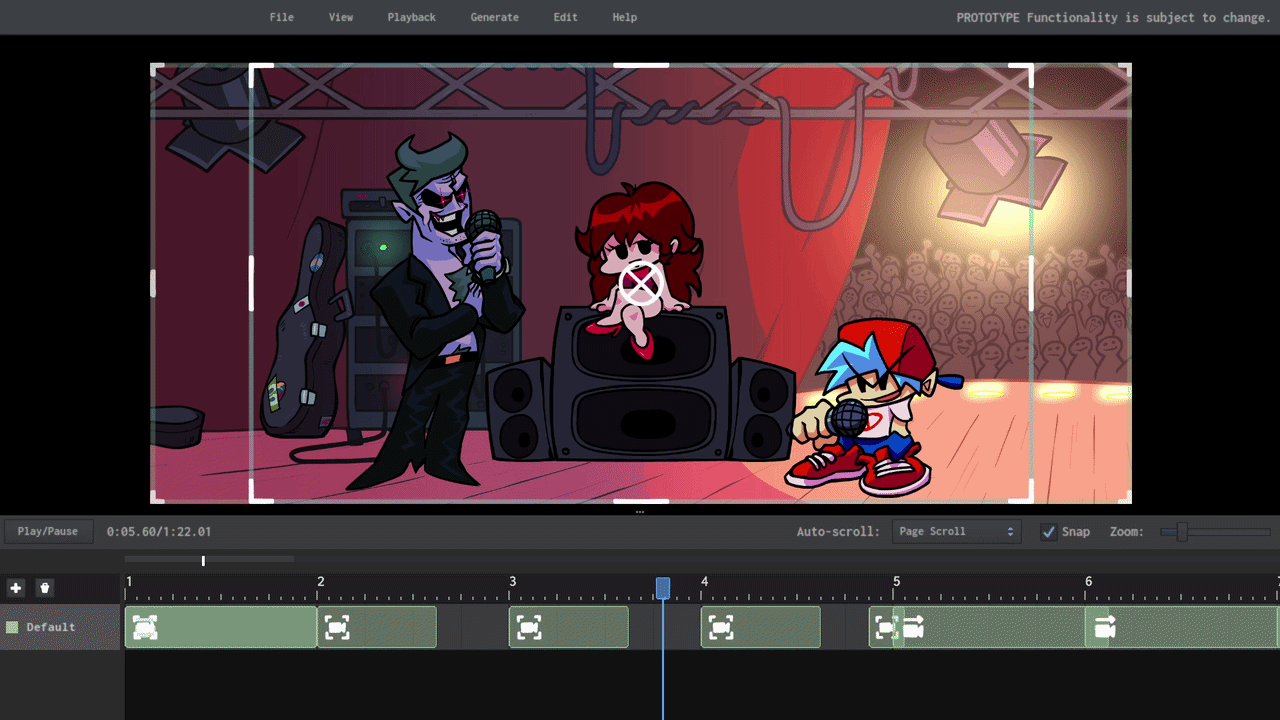Click the timeline overview scrollbar
Screen dimensions: 1280x720
tap(209, 559)
